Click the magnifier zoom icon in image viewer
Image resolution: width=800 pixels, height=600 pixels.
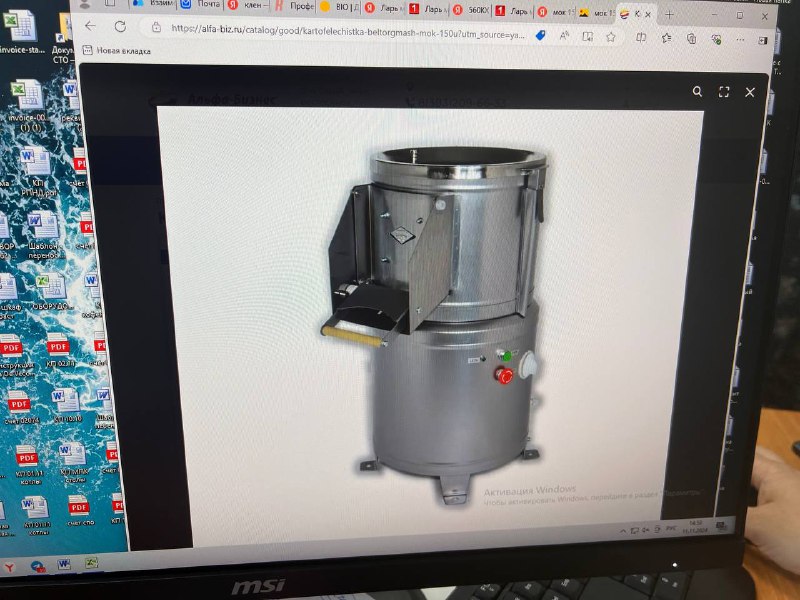(697, 91)
